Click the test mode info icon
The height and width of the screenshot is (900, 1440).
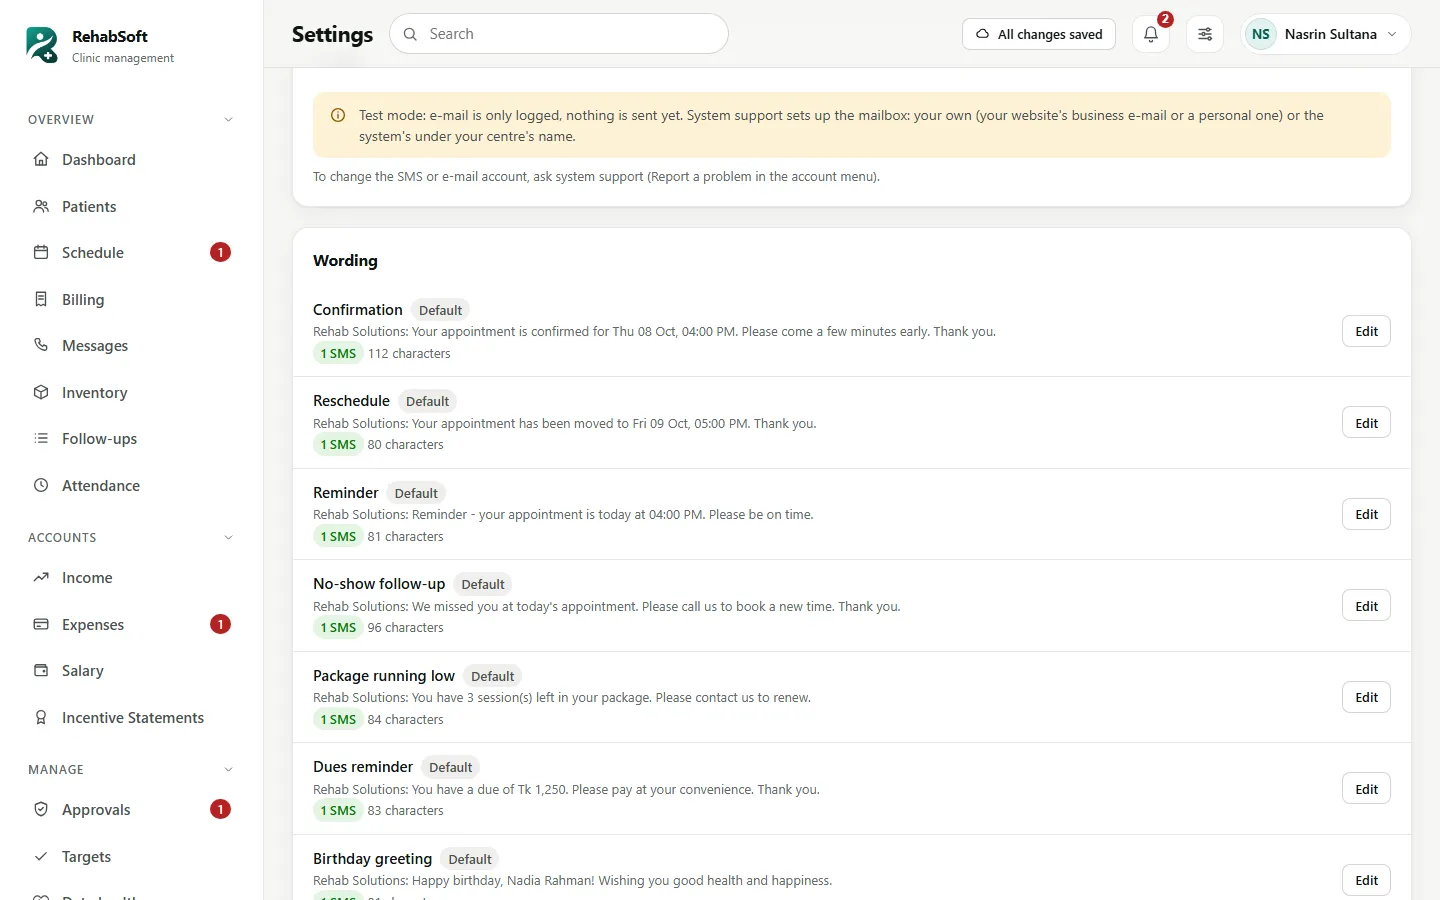coord(338,115)
